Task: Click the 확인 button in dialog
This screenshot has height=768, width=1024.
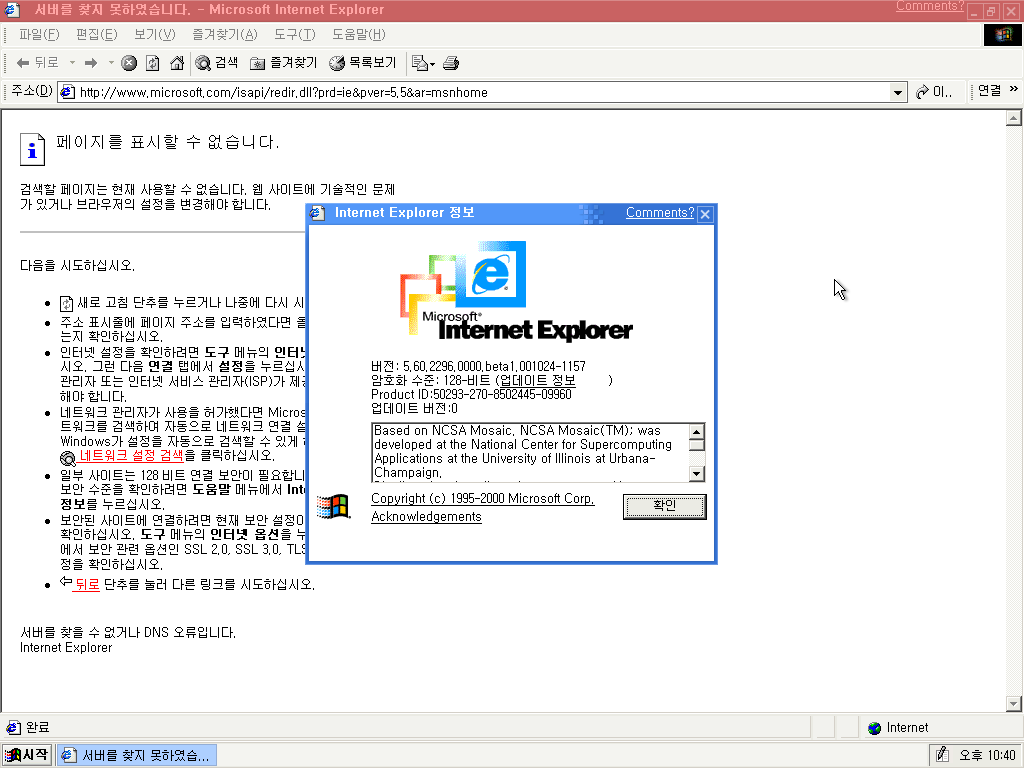Action: (665, 506)
